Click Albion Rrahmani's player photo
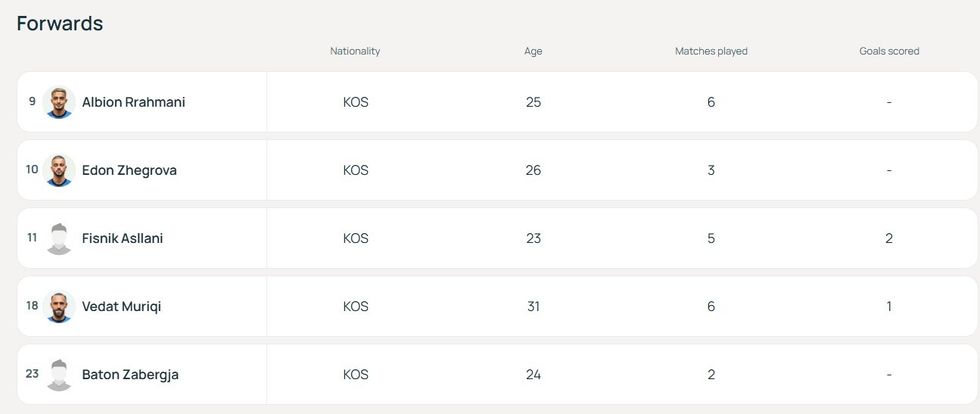The width and height of the screenshot is (980, 414). coord(60,102)
